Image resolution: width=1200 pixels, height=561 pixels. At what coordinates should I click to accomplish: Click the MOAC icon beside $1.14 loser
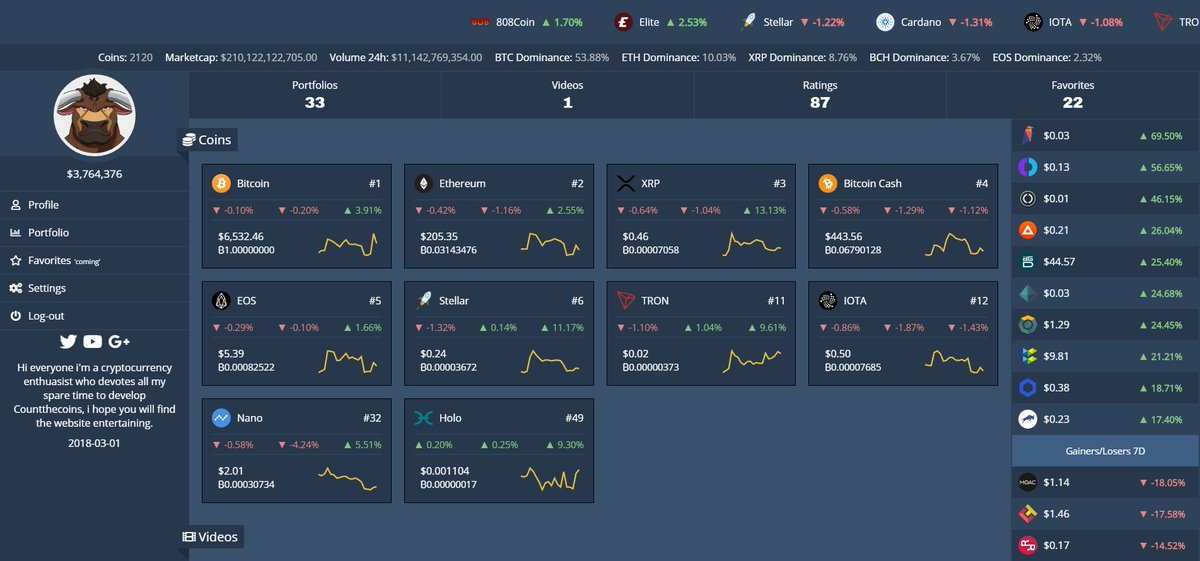[1027, 482]
